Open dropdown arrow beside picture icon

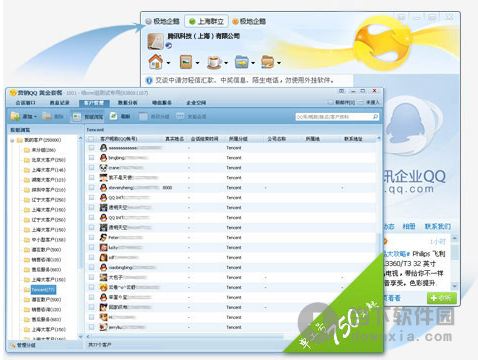point(197,63)
